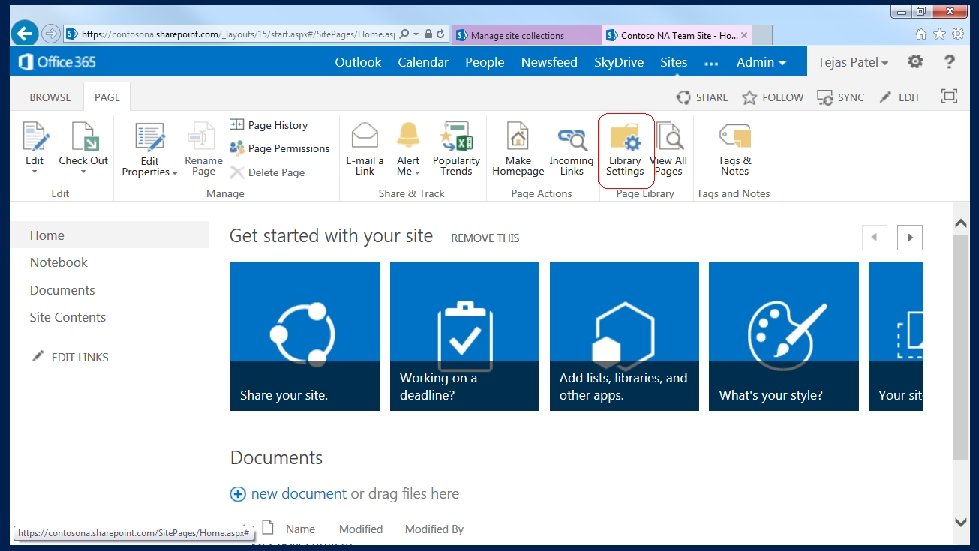Click the new document plus icon
Viewport: 979px width, 551px height.
[x=238, y=494]
